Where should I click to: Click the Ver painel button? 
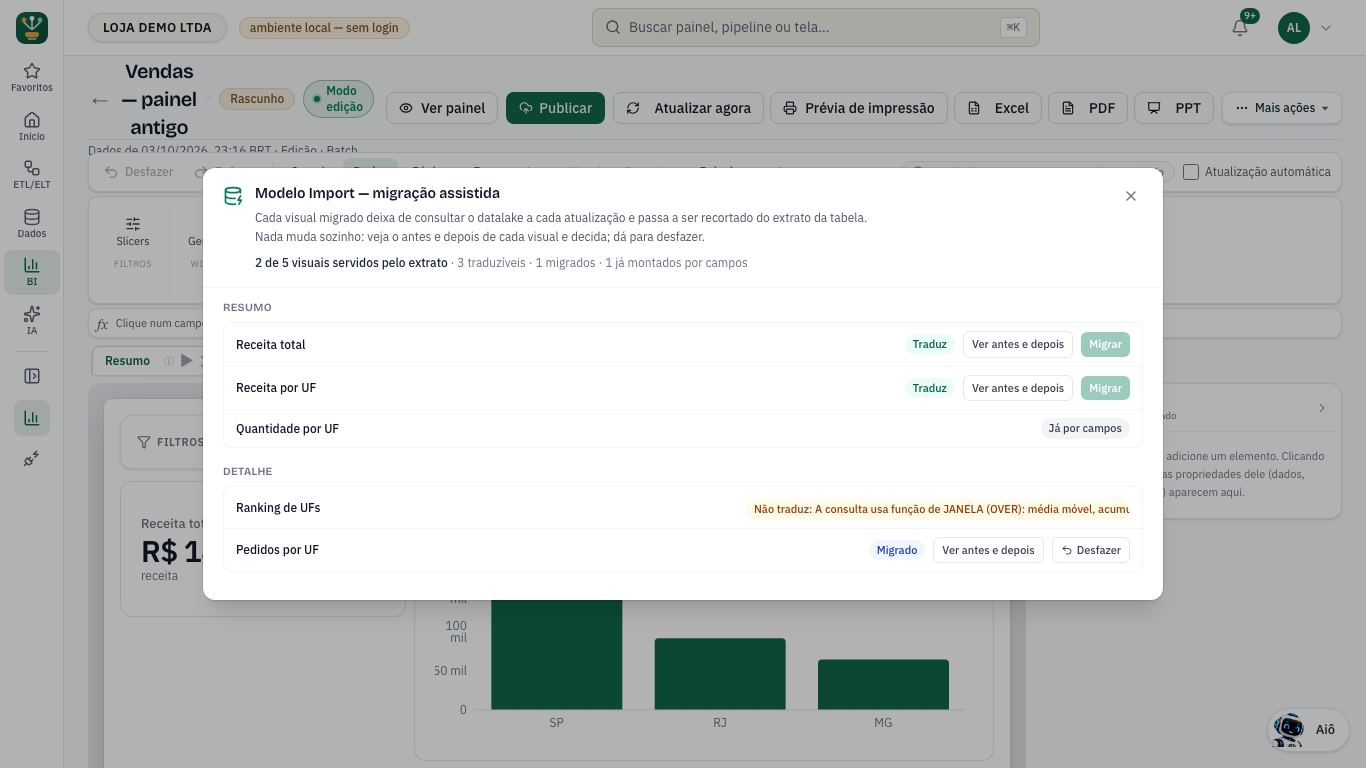click(x=442, y=108)
